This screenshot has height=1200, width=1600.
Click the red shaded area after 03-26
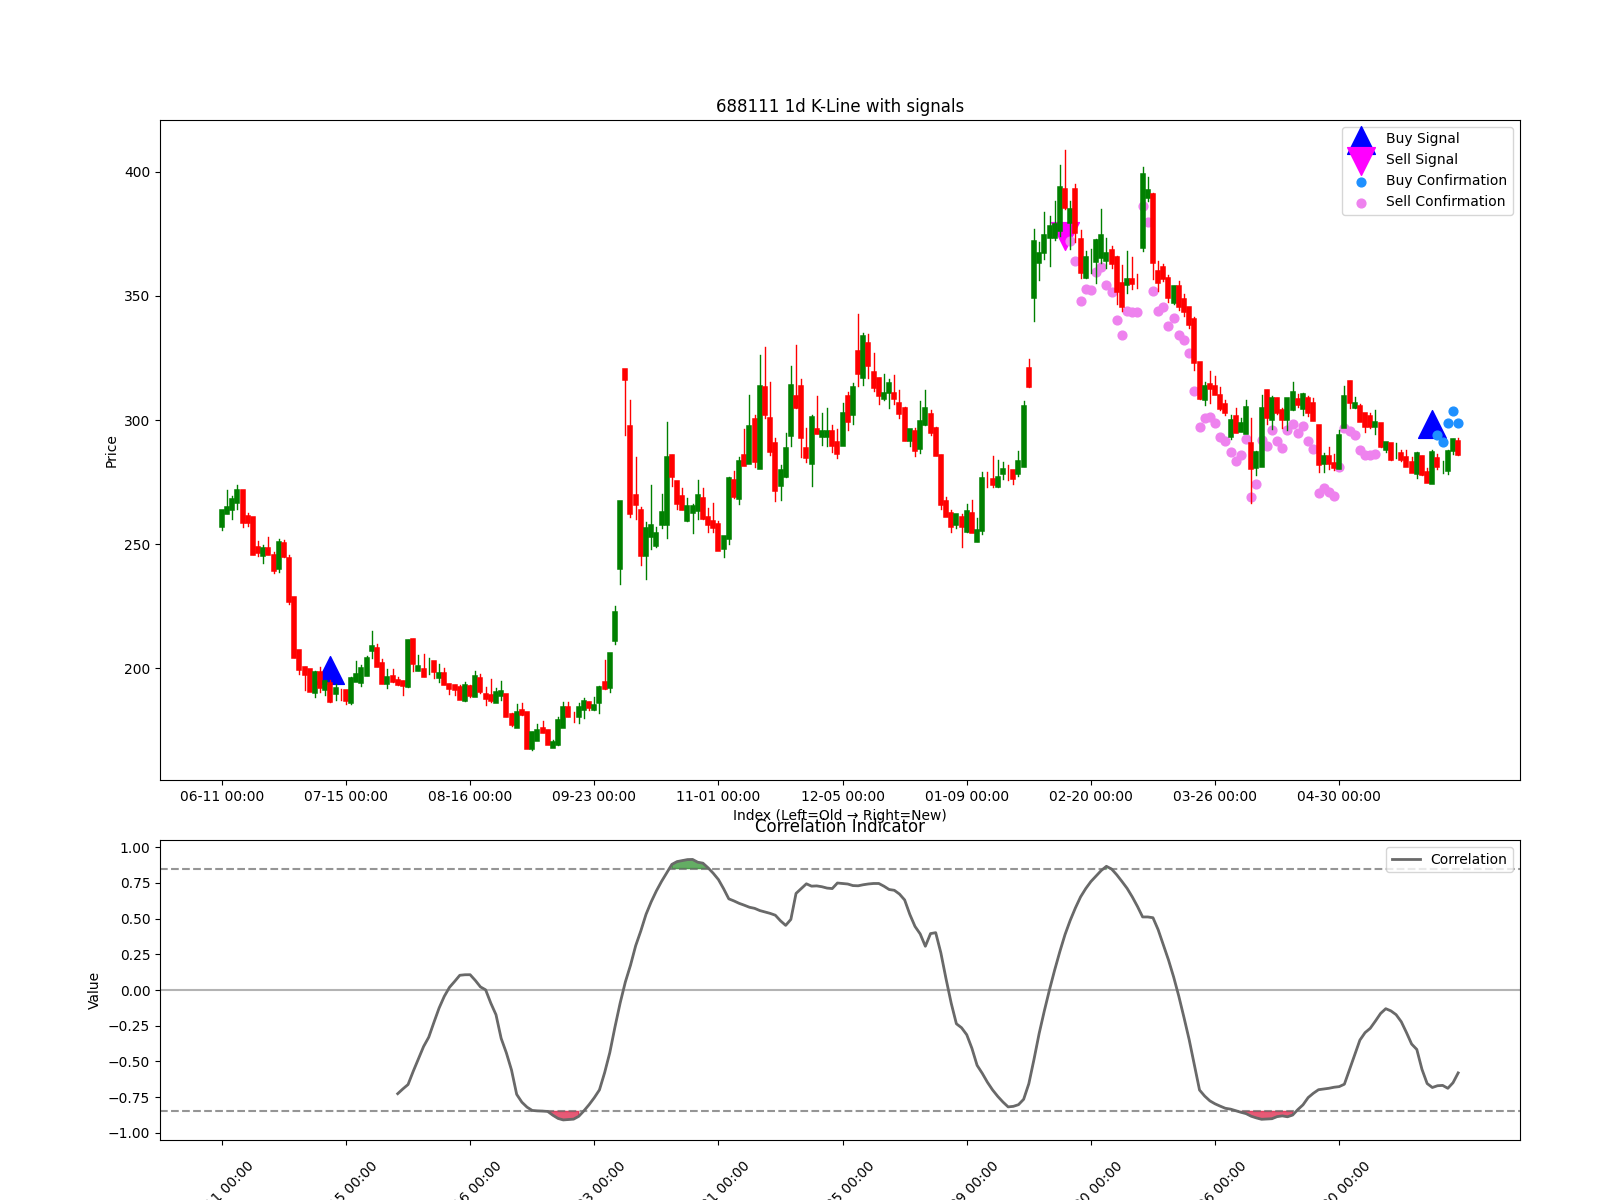1268,1114
